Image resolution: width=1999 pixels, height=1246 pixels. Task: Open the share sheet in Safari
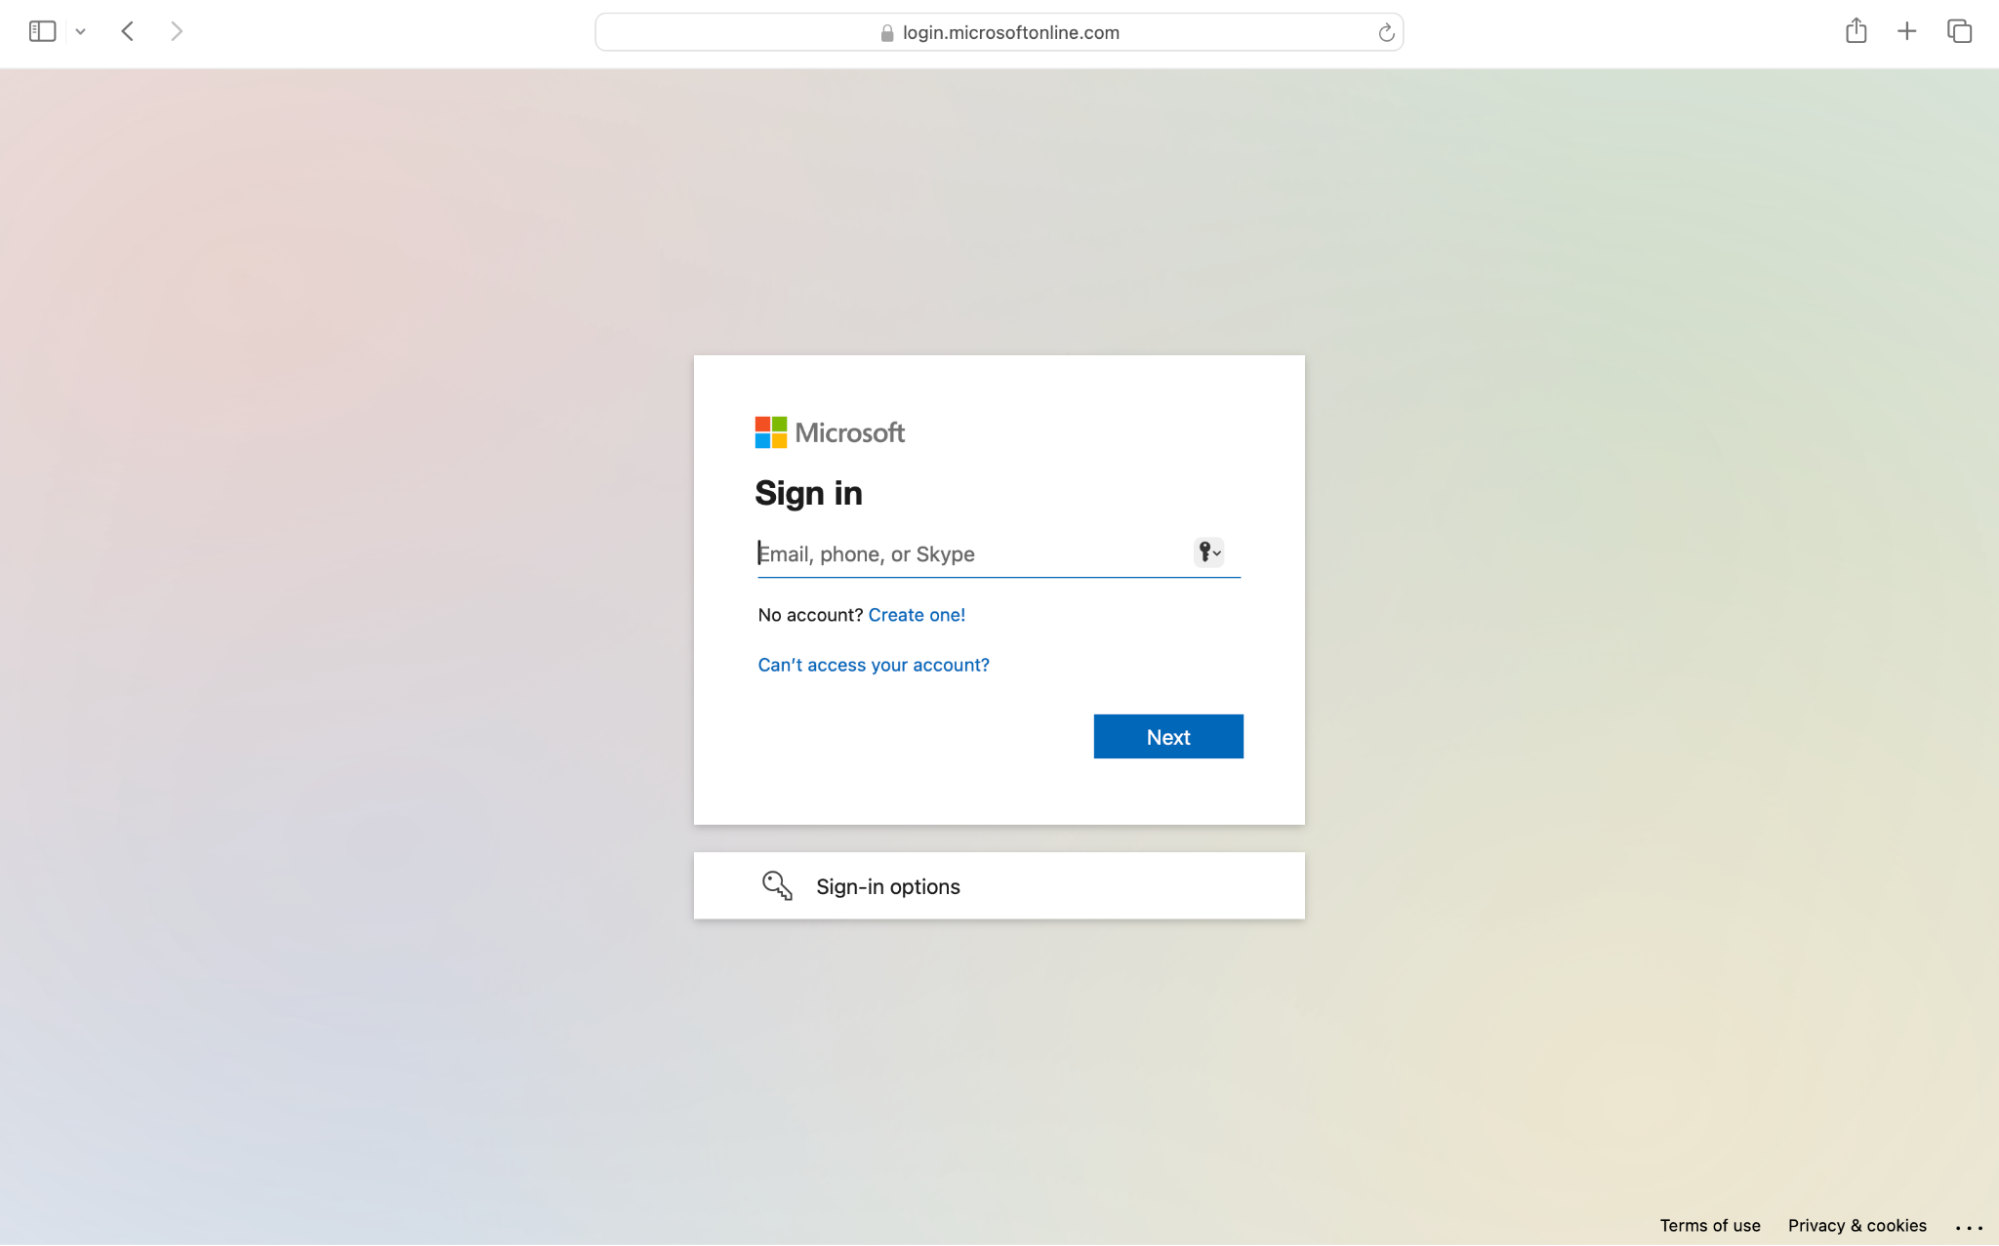[1856, 31]
